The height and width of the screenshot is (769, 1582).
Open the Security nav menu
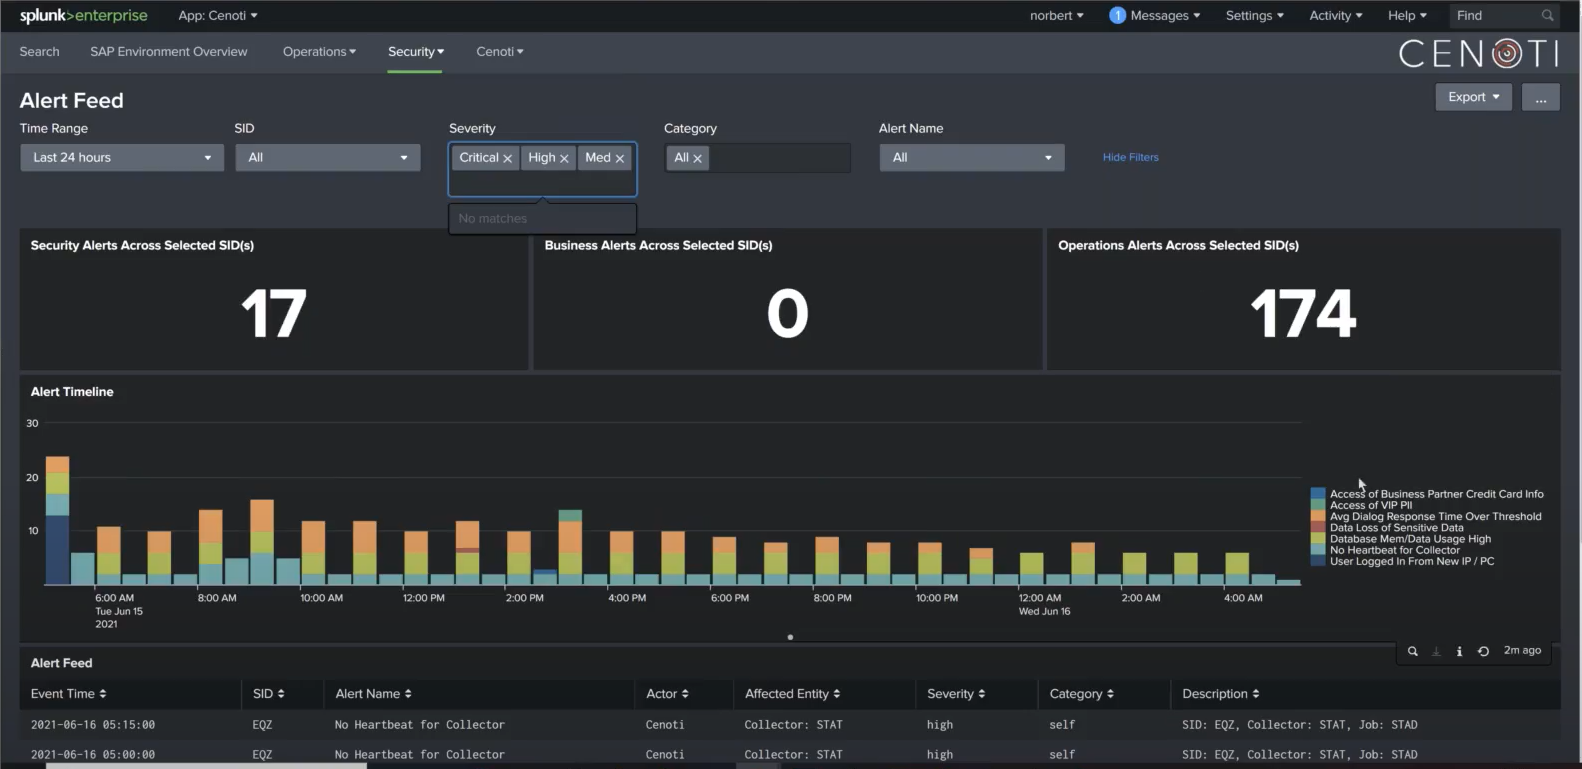[416, 52]
